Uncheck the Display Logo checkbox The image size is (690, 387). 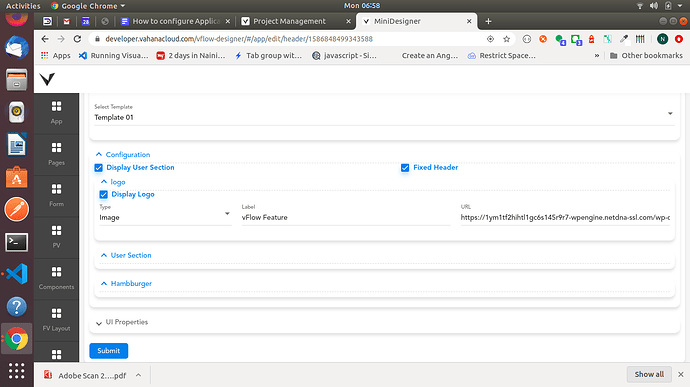[x=103, y=195]
